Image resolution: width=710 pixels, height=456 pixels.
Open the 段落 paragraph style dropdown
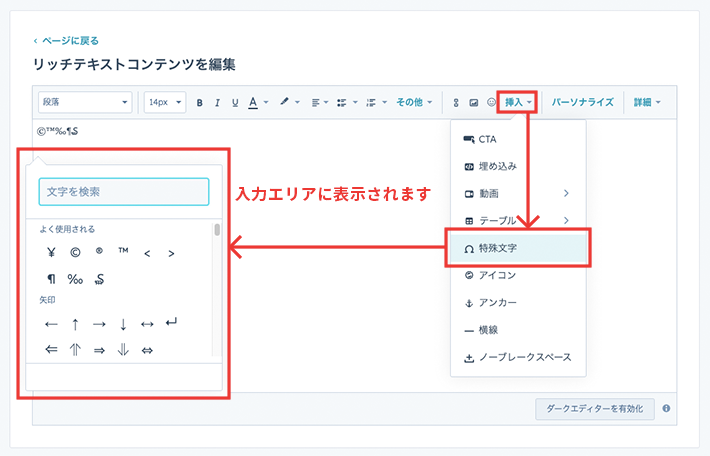pyautogui.click(x=85, y=102)
